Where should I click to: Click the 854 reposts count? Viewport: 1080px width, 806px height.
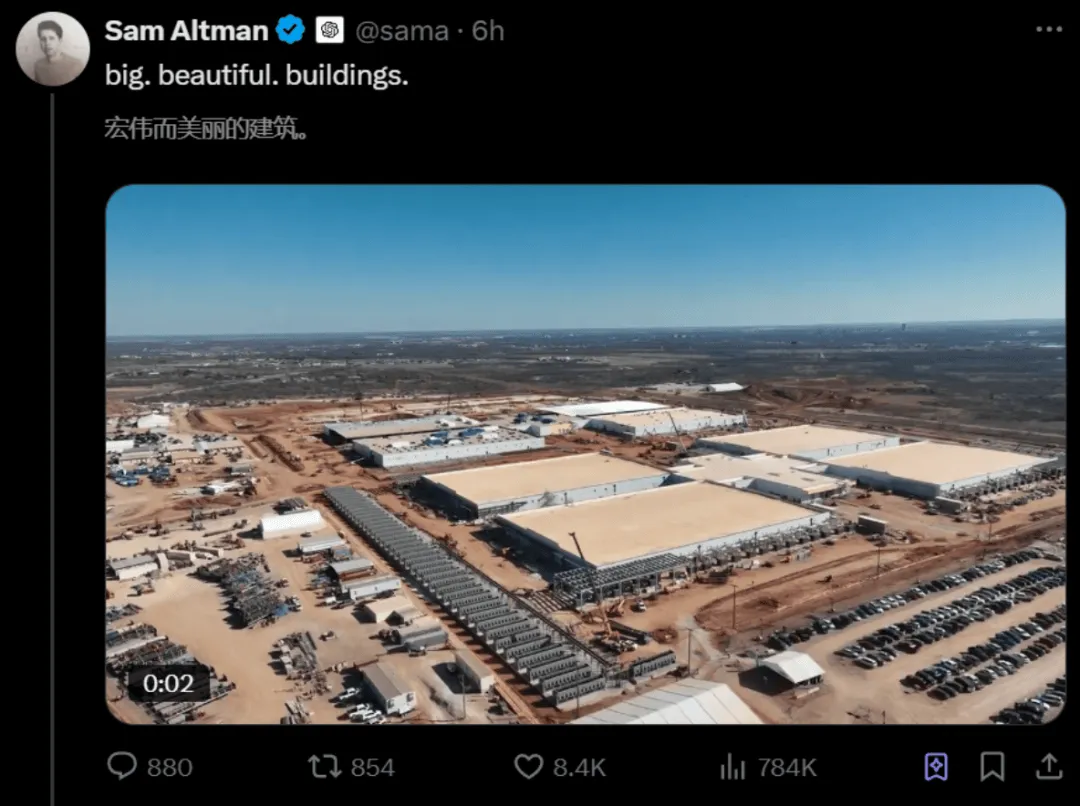[x=373, y=767]
